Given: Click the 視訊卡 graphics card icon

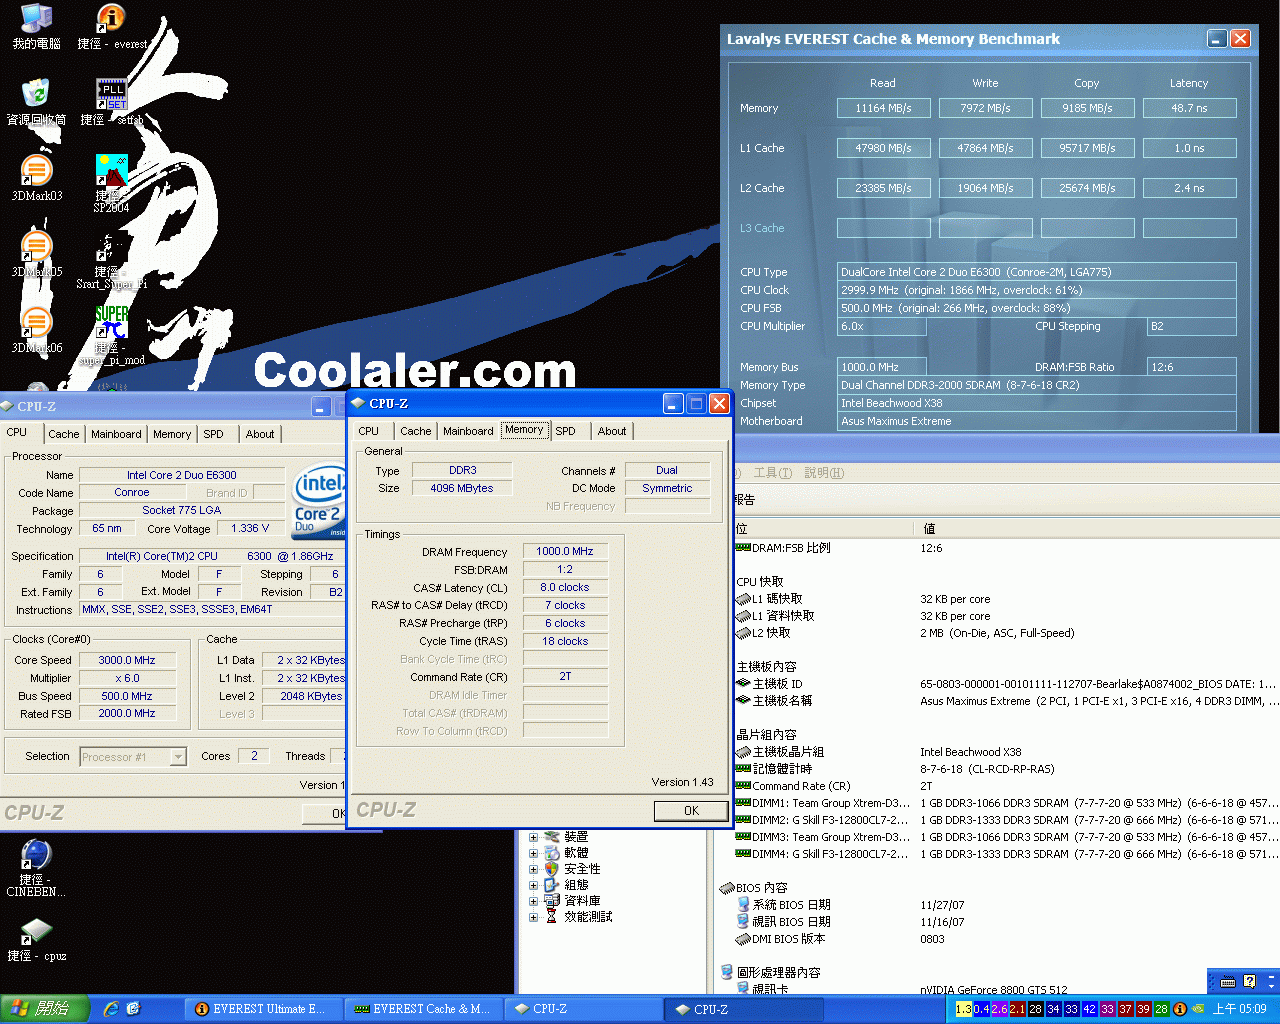Looking at the screenshot, I should click(x=743, y=988).
